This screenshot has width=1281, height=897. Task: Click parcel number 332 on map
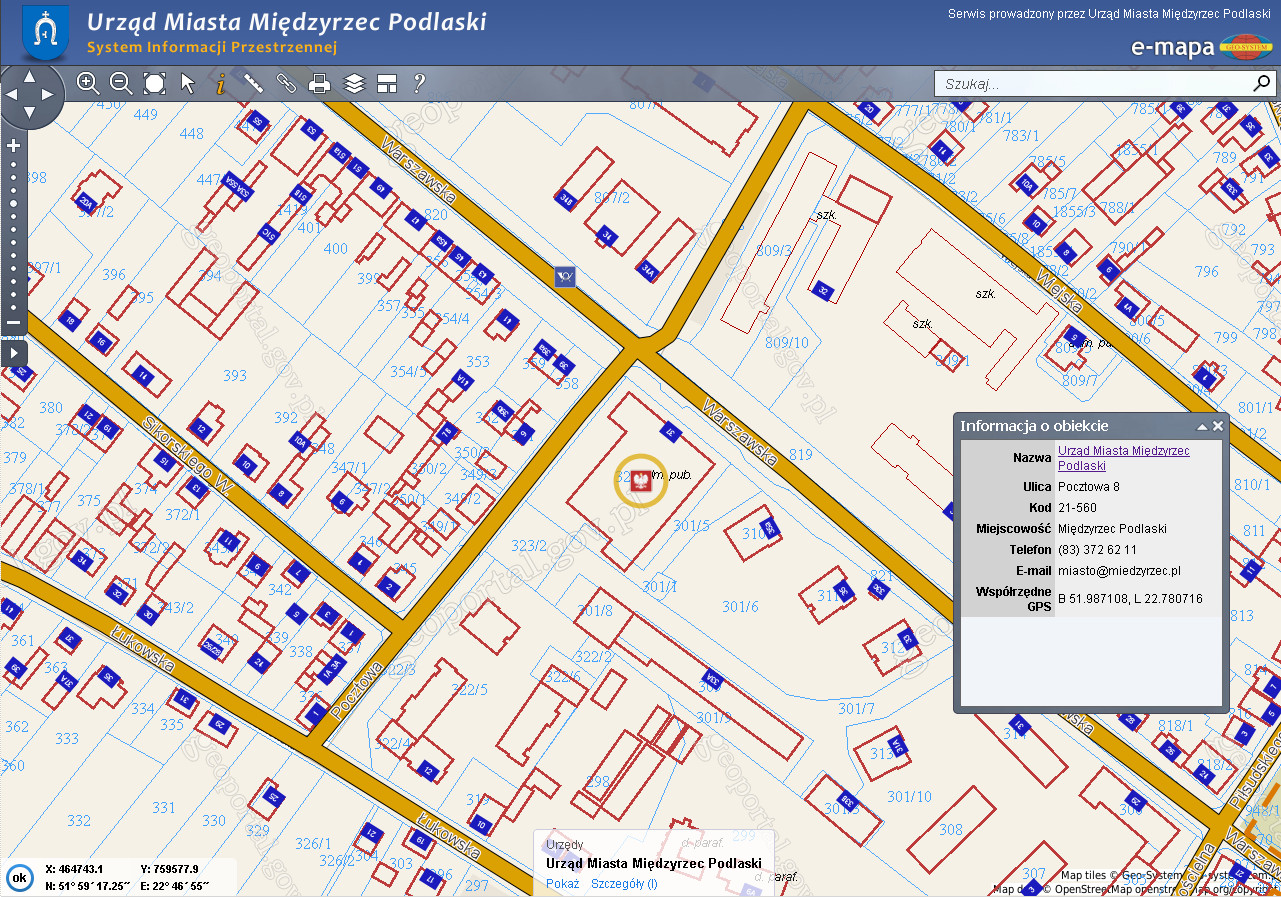79,821
